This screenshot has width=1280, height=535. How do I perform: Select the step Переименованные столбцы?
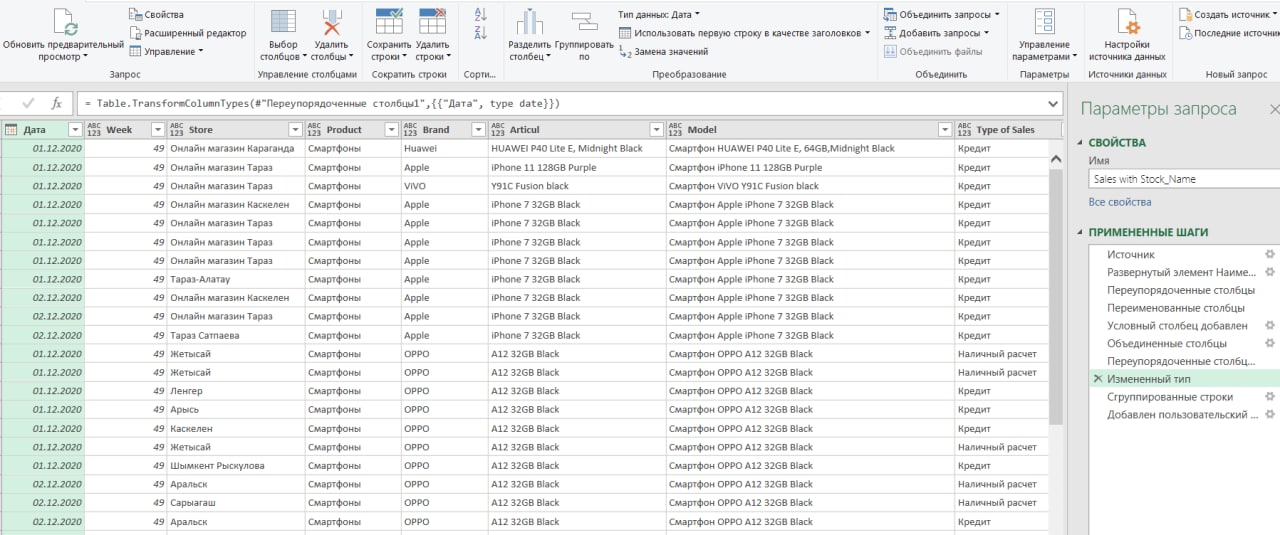(1176, 308)
